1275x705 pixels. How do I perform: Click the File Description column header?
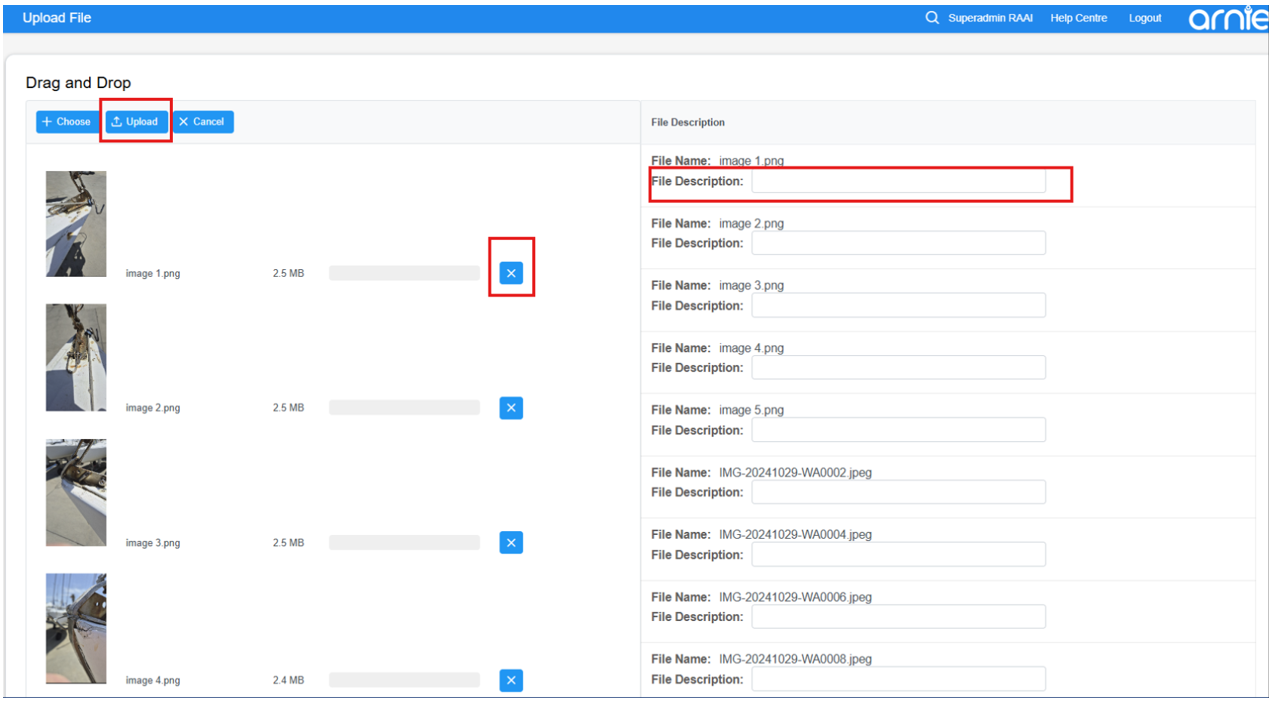[688, 122]
